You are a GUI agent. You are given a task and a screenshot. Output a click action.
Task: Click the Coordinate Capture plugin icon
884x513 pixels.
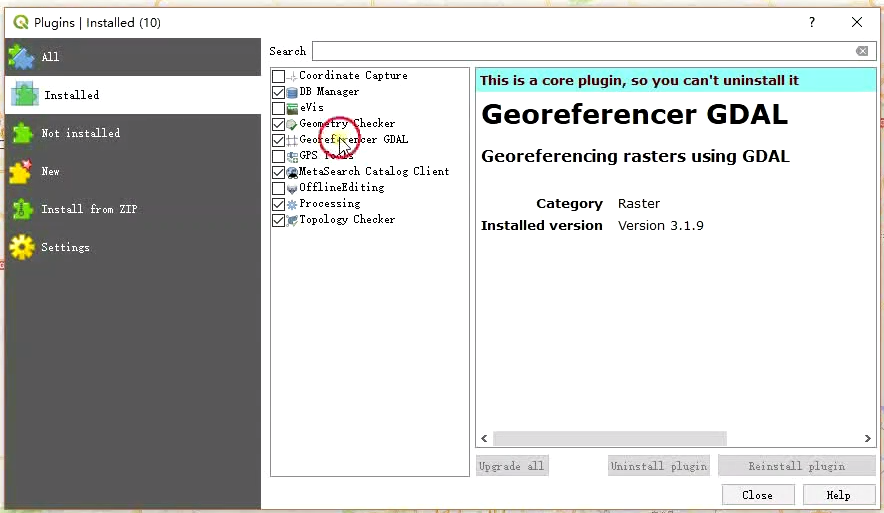(292, 76)
